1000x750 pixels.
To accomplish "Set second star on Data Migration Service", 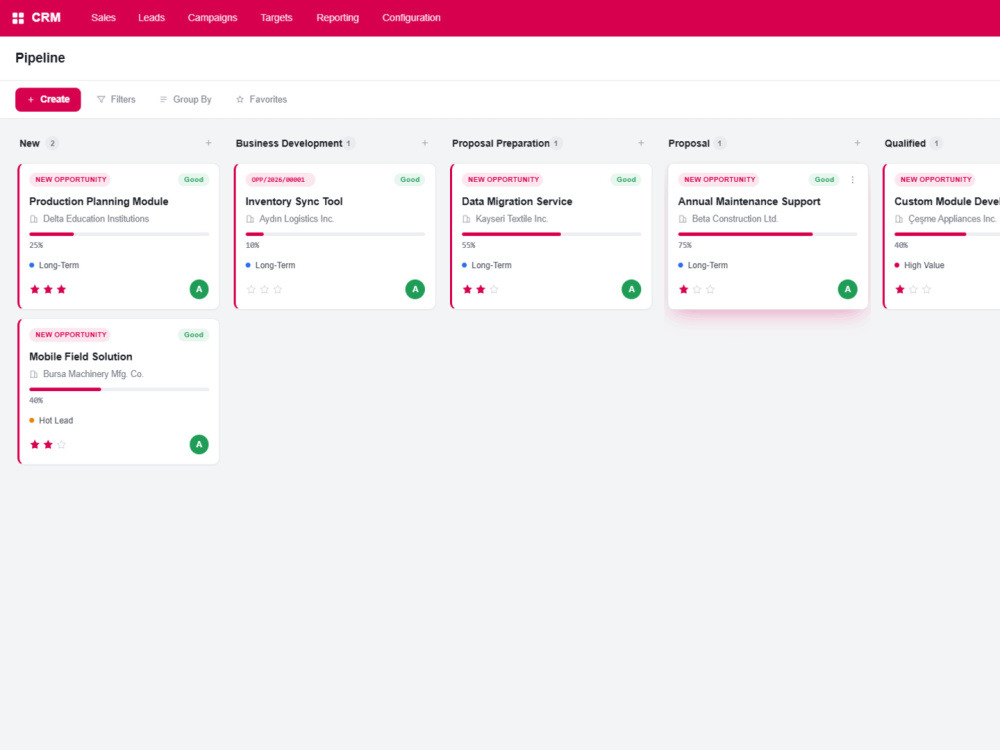I will (x=480, y=290).
